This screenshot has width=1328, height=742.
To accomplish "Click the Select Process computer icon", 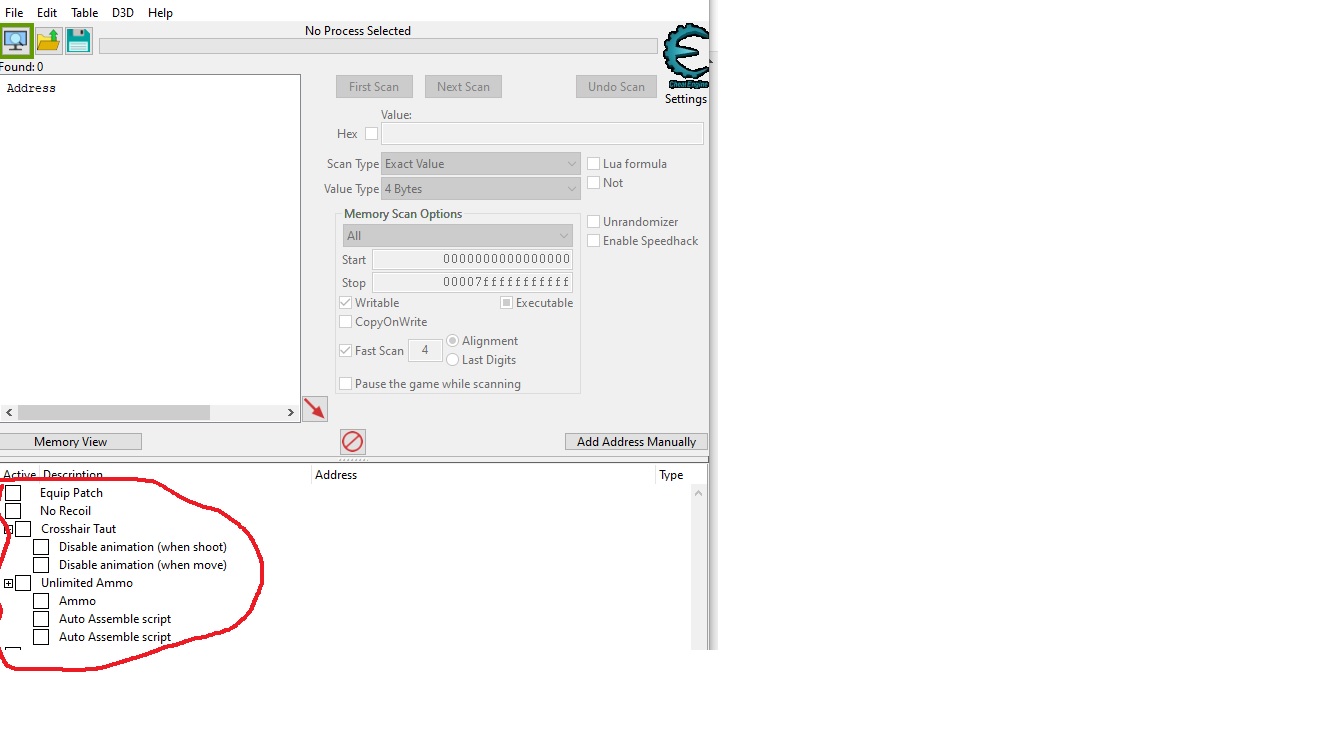I will [x=16, y=41].
